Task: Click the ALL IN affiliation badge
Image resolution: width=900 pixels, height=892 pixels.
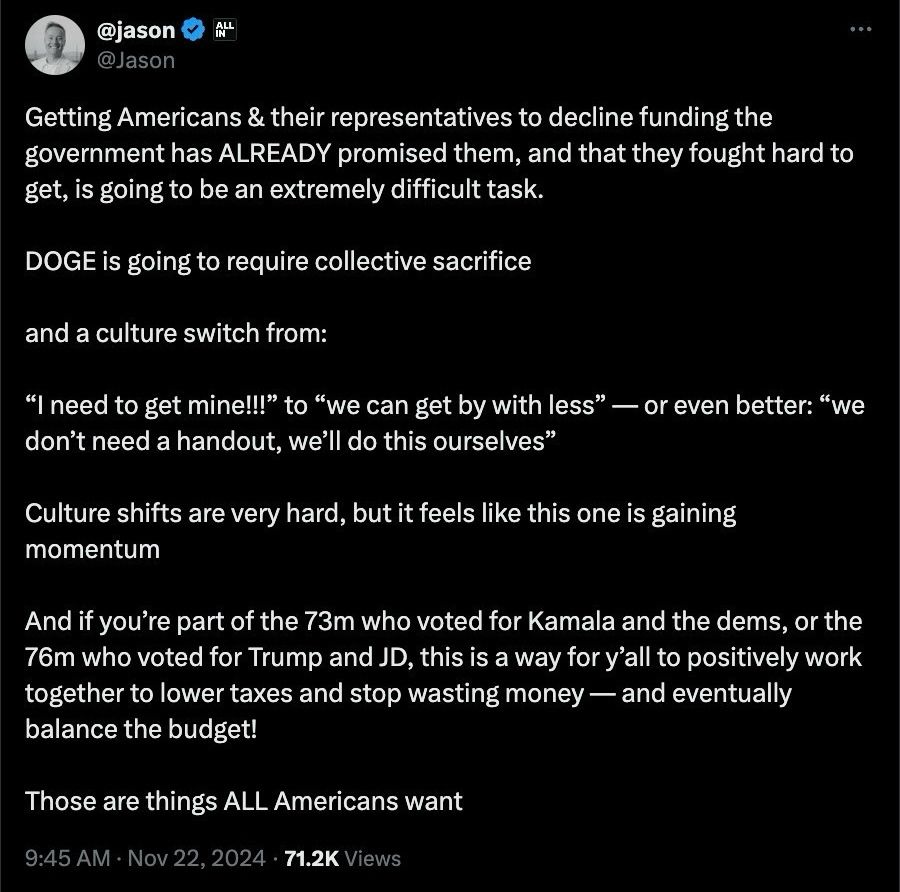Action: tap(222, 31)
